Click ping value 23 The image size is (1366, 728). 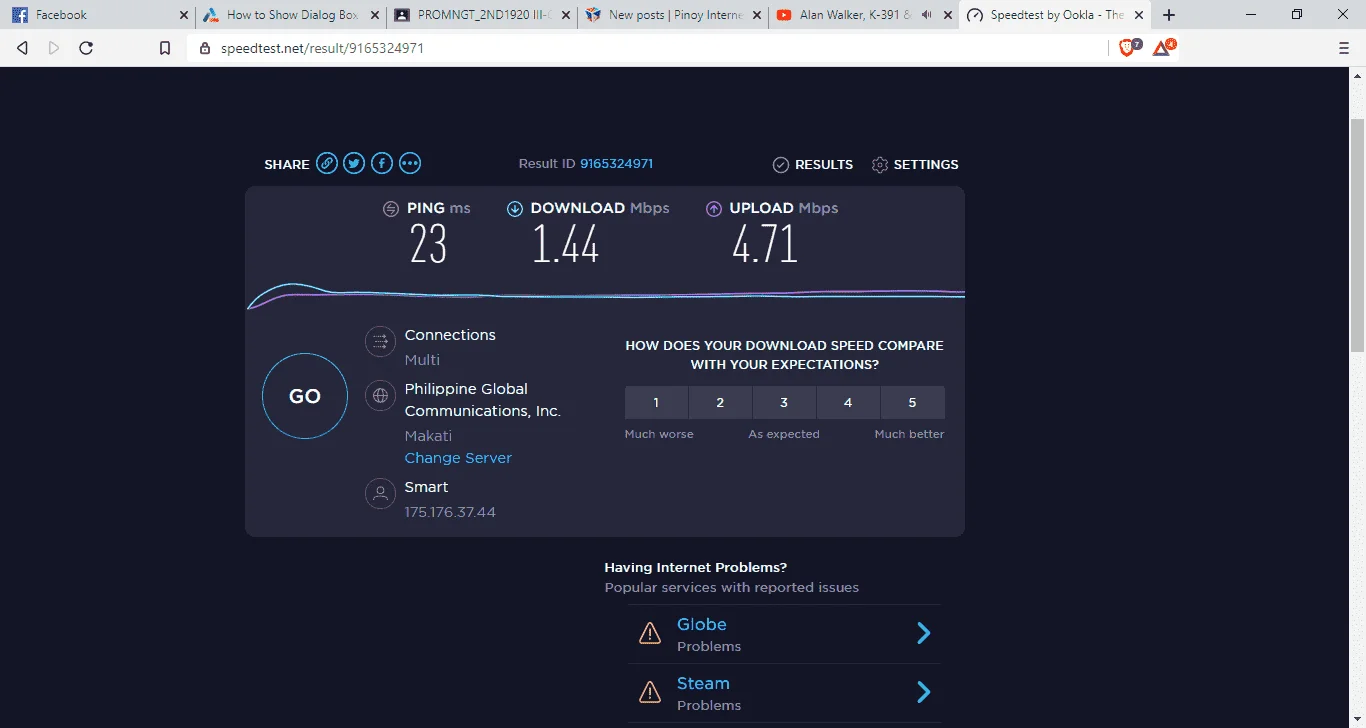pos(428,244)
